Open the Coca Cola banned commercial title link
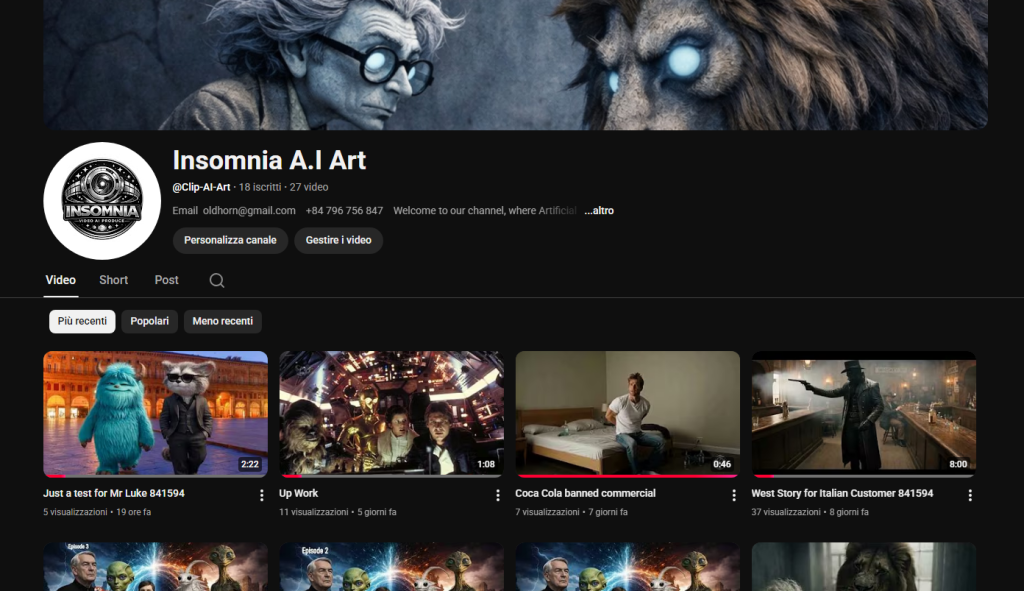Screen dimensions: 1024x591 pos(585,493)
